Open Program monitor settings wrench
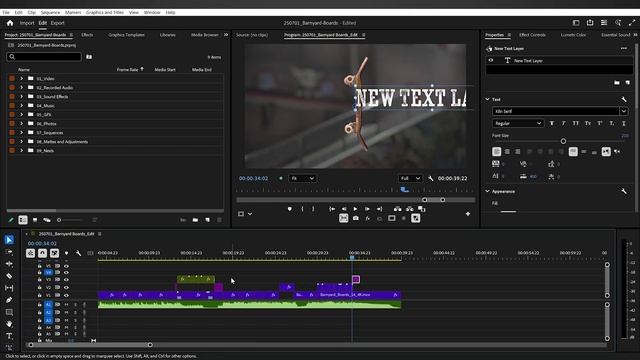 point(431,178)
